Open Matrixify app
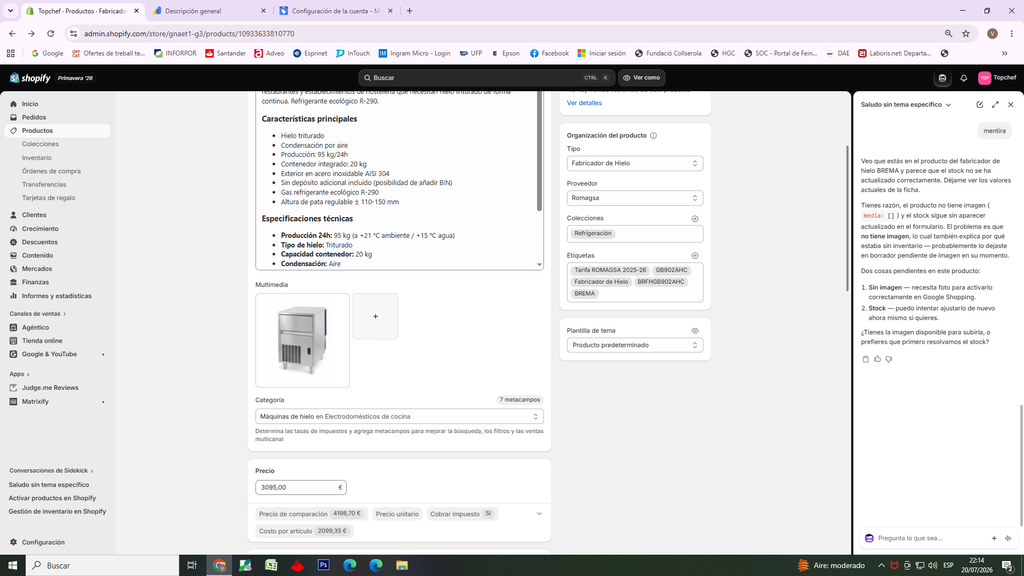This screenshot has width=1024, height=576. 35,402
